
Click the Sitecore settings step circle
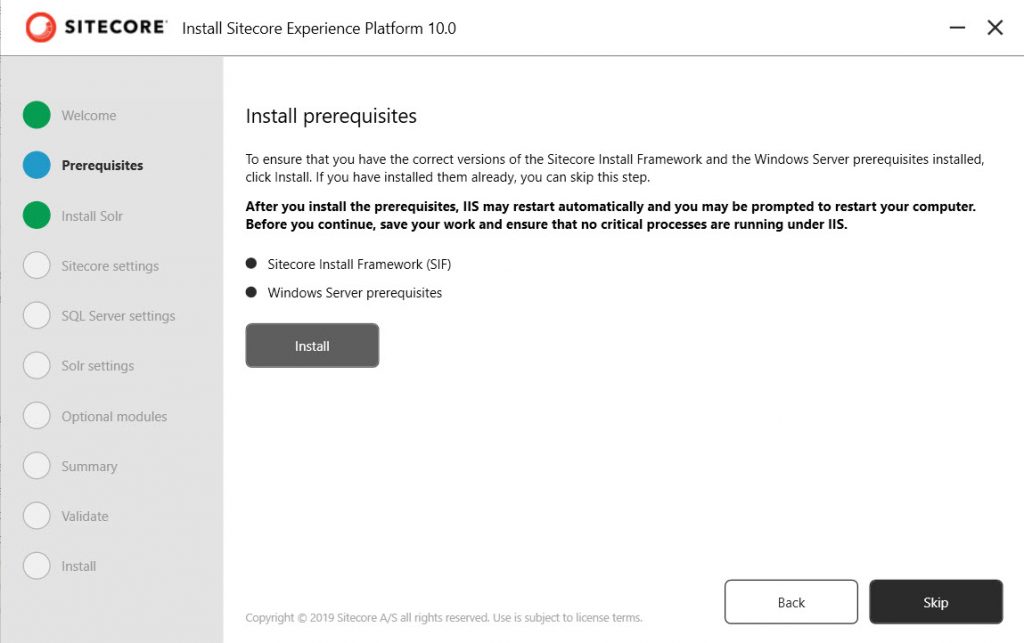coord(37,266)
